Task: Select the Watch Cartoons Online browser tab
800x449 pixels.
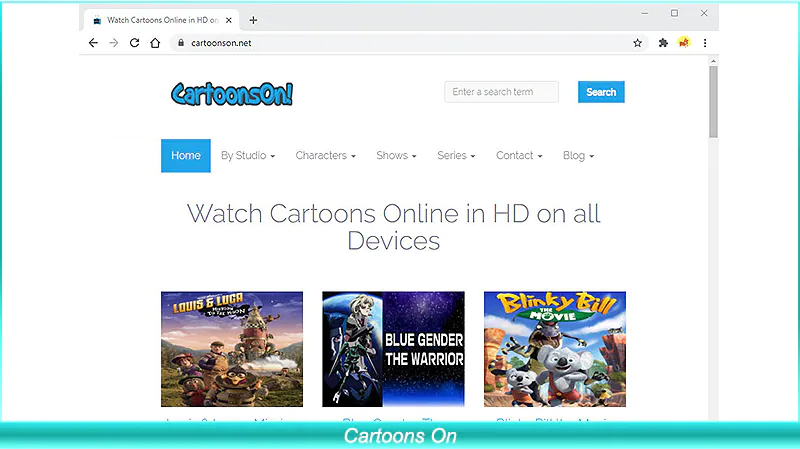Action: [162, 20]
